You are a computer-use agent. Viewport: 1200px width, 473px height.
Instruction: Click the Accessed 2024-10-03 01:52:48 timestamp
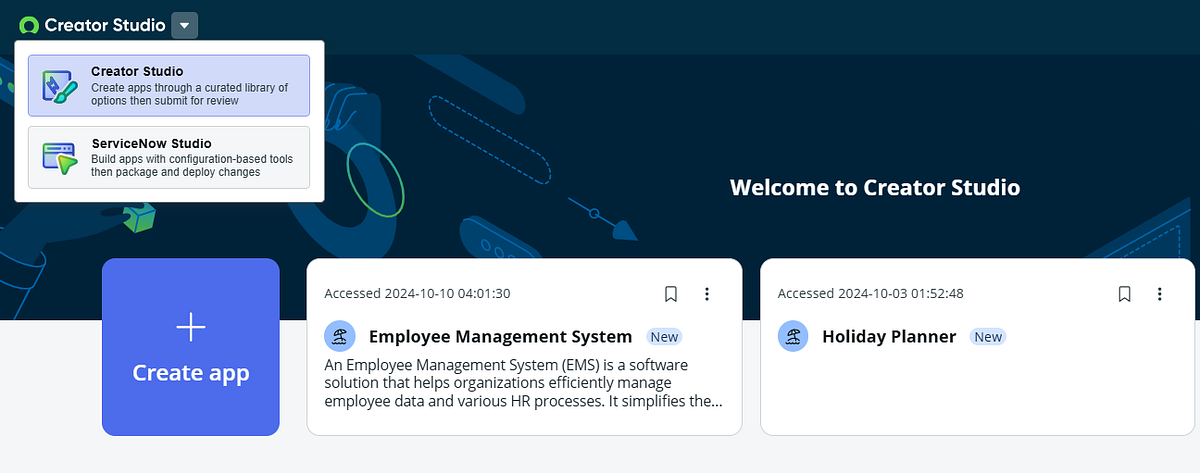pyautogui.click(x=871, y=294)
